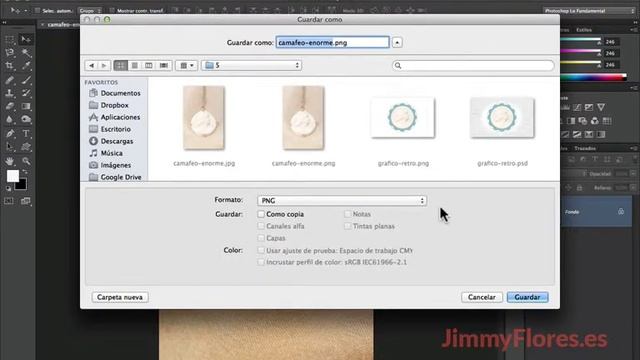This screenshot has width=640, height=360.
Task: Select the Magic Wand tool
Action: pyautogui.click(x=26, y=52)
